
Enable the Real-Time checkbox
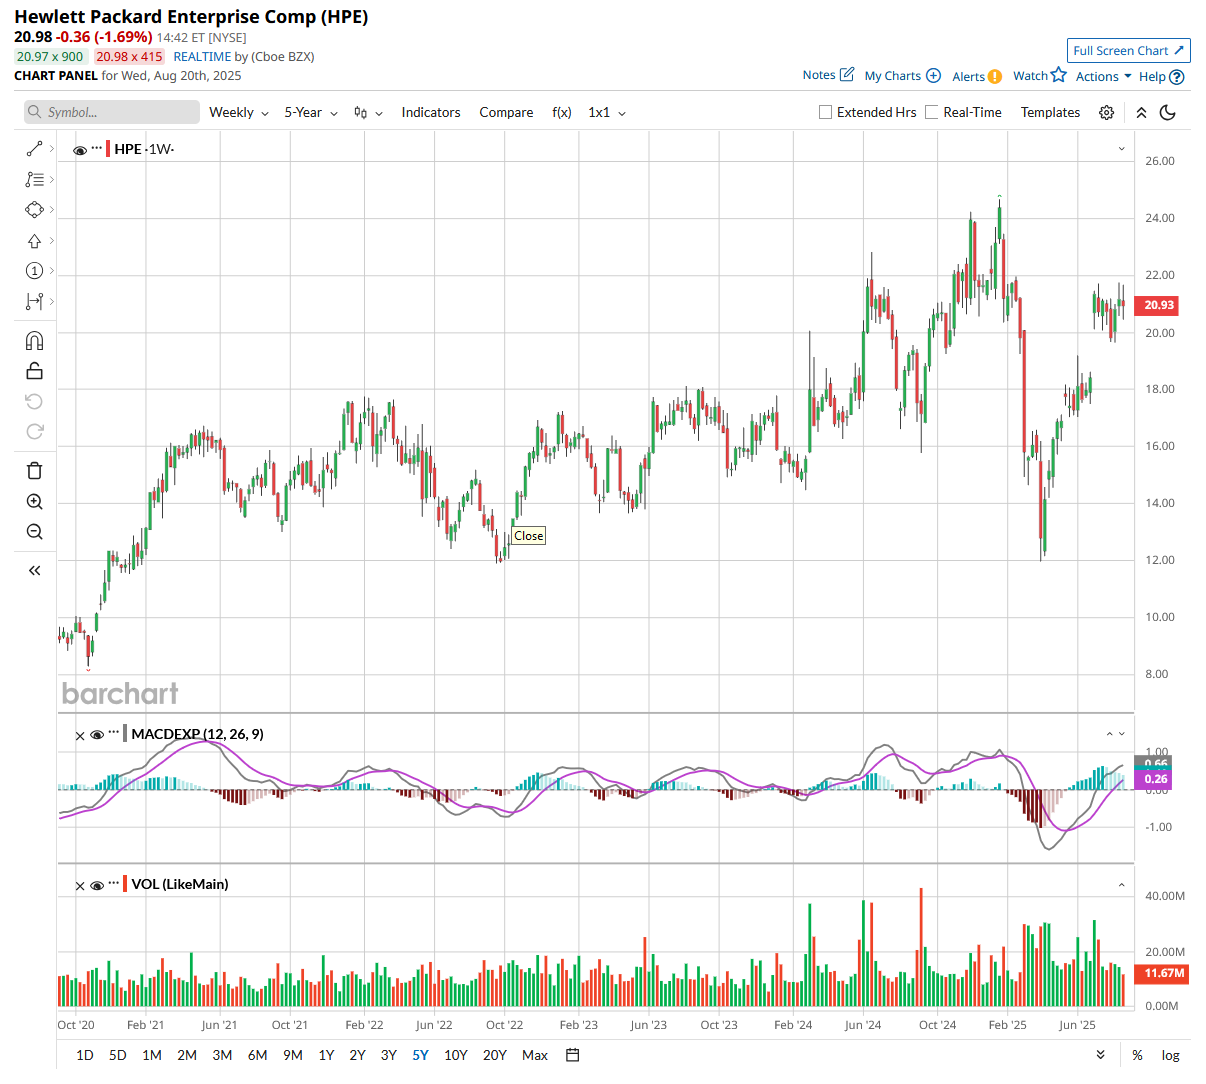(x=932, y=113)
